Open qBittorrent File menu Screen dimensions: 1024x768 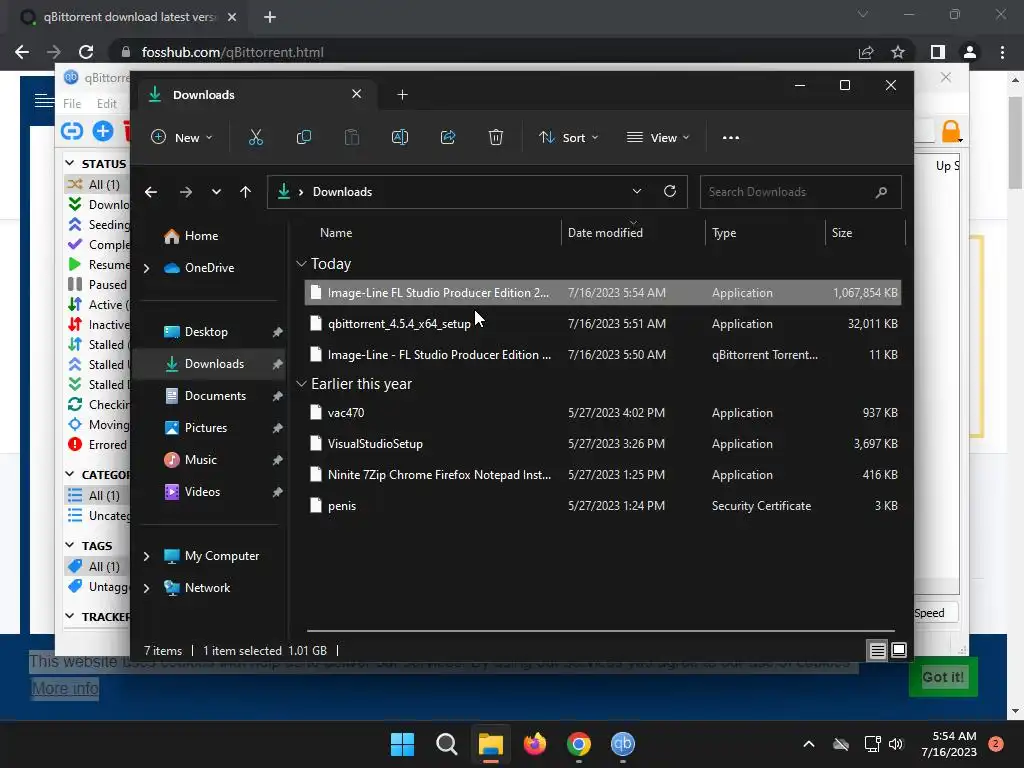pyautogui.click(x=72, y=104)
